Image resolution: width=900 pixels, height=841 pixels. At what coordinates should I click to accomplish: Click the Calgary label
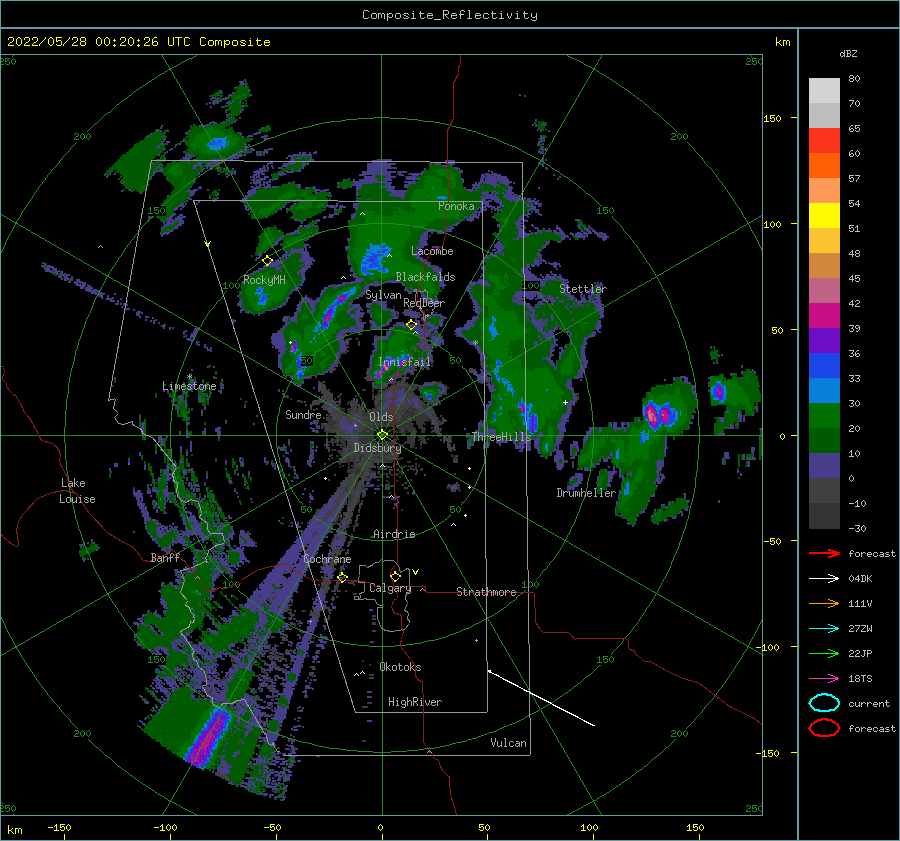pyautogui.click(x=390, y=588)
